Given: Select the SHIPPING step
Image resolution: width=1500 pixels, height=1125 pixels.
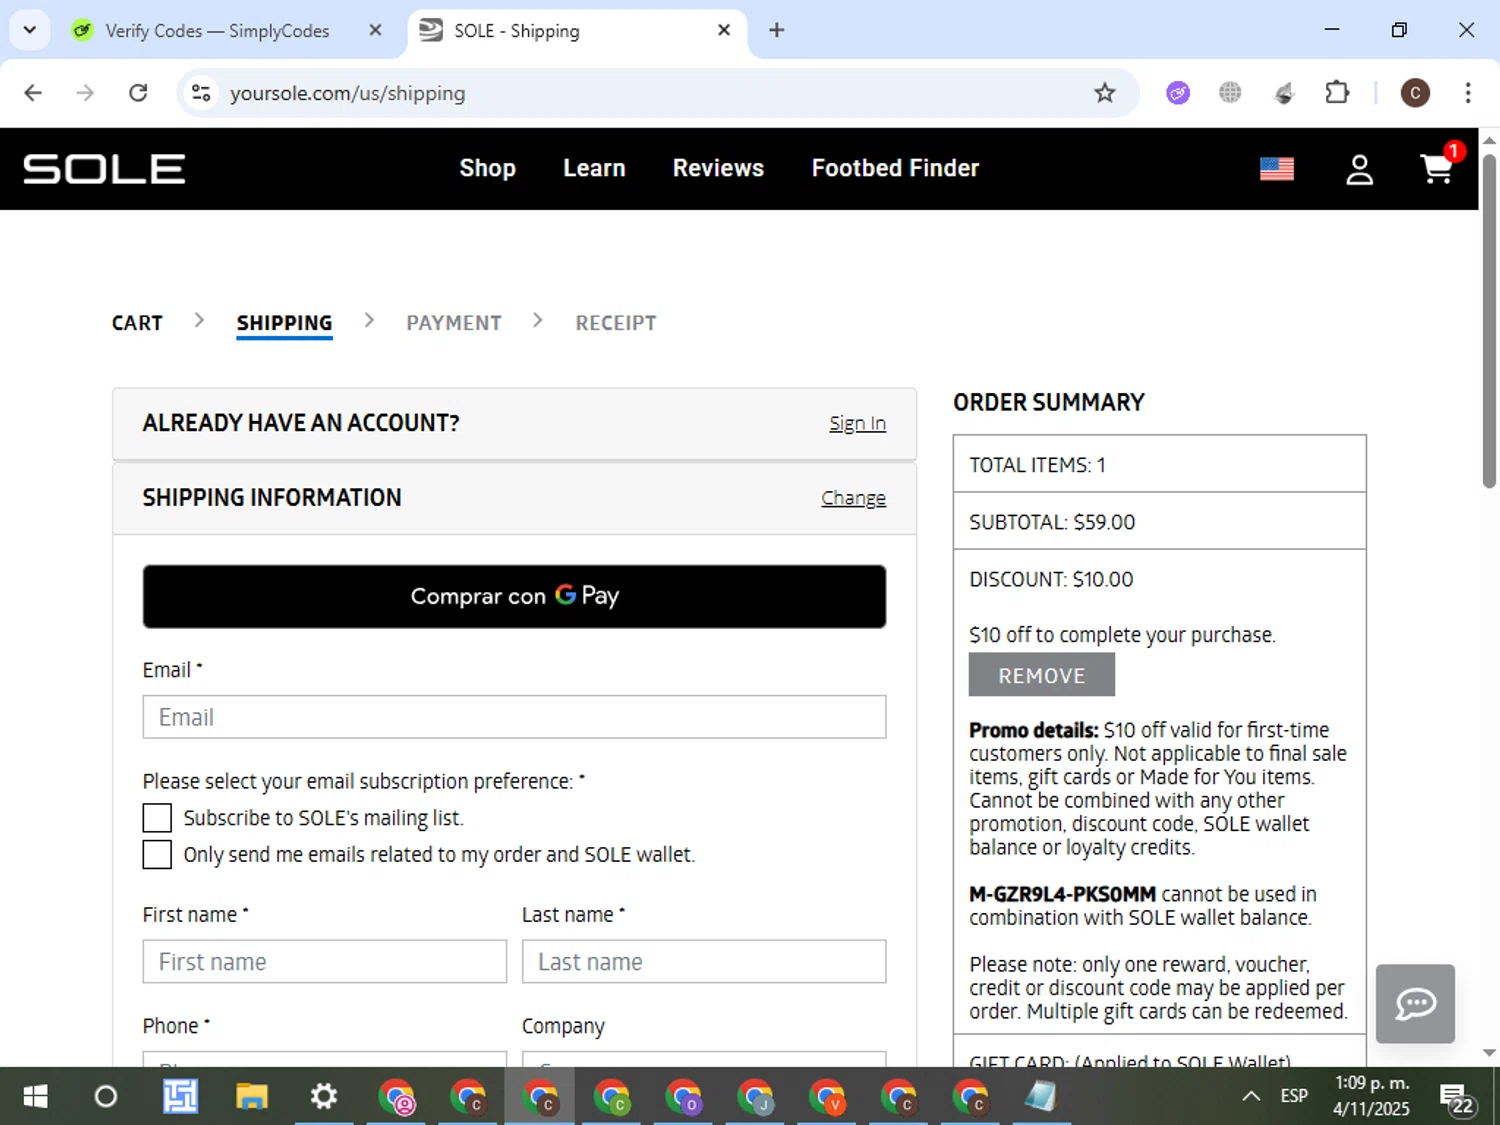Looking at the screenshot, I should [x=284, y=323].
